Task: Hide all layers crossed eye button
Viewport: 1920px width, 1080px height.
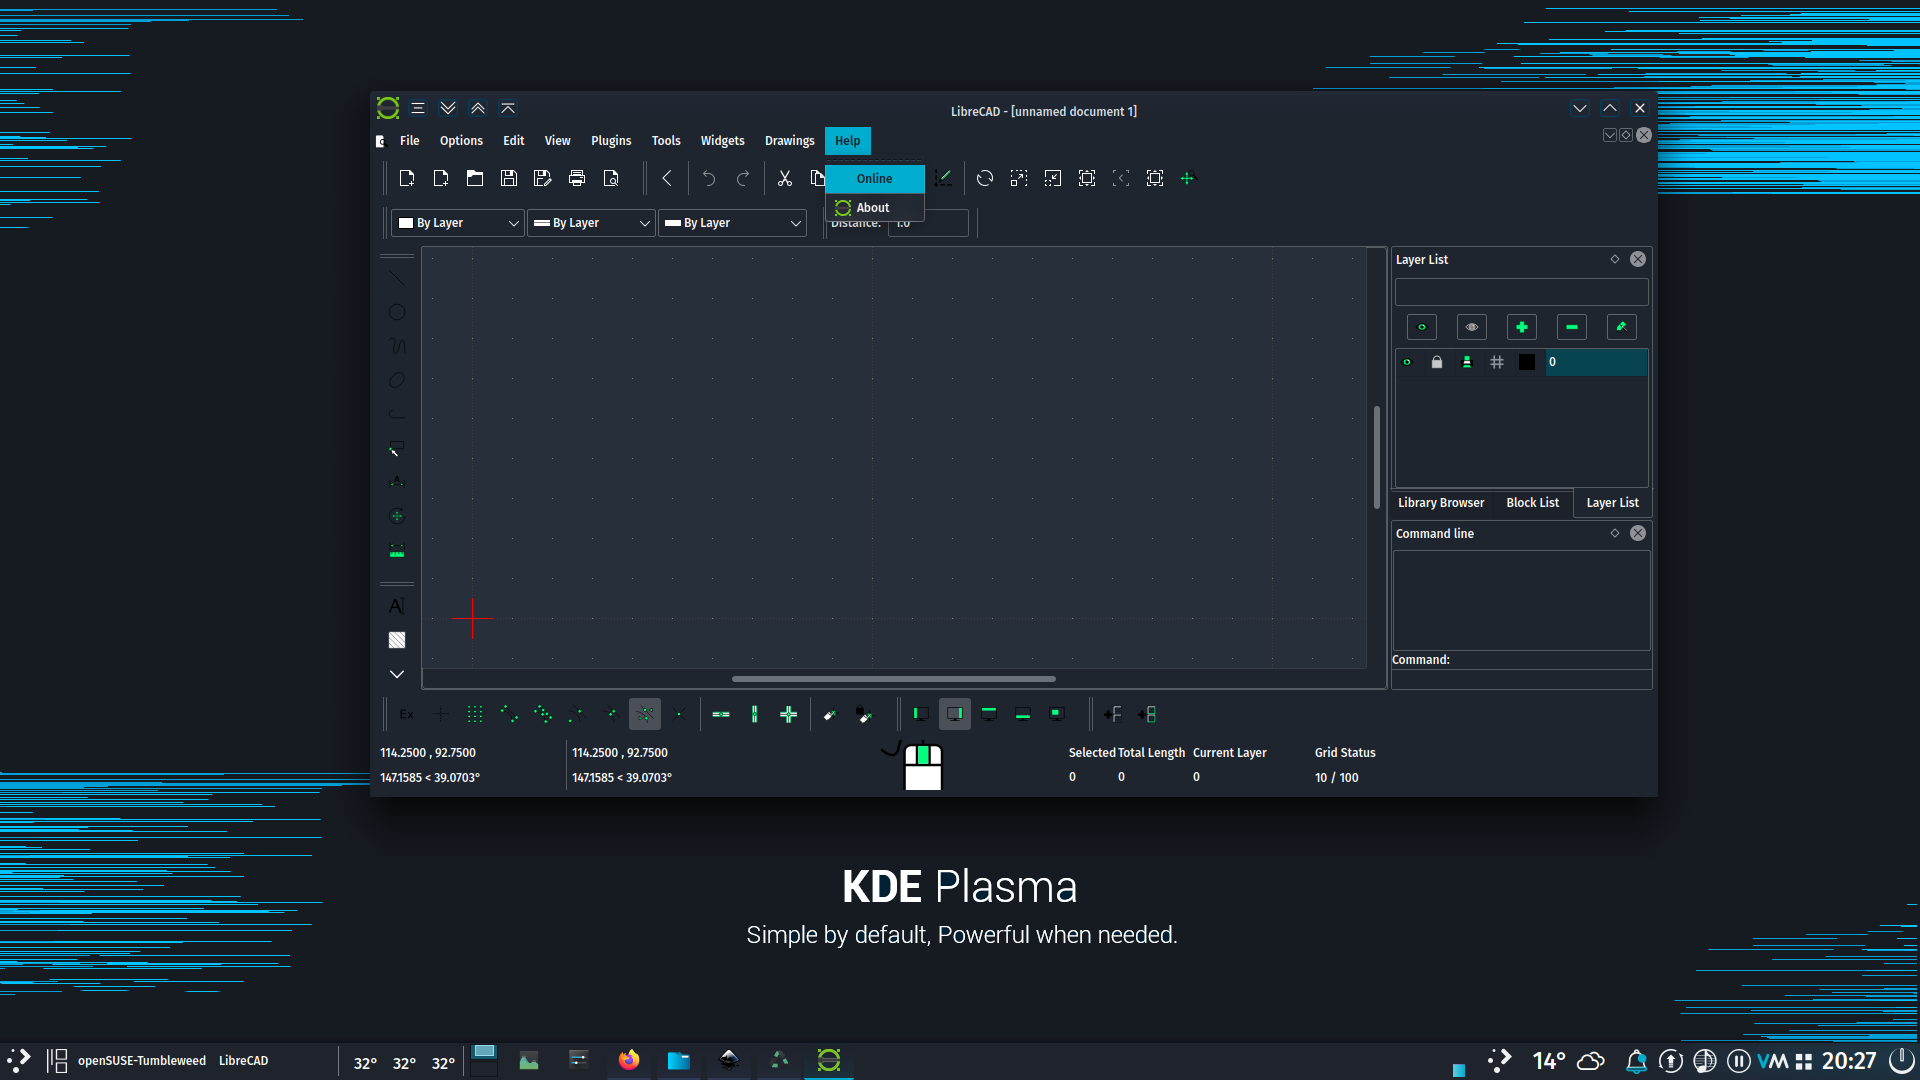Action: [1472, 327]
